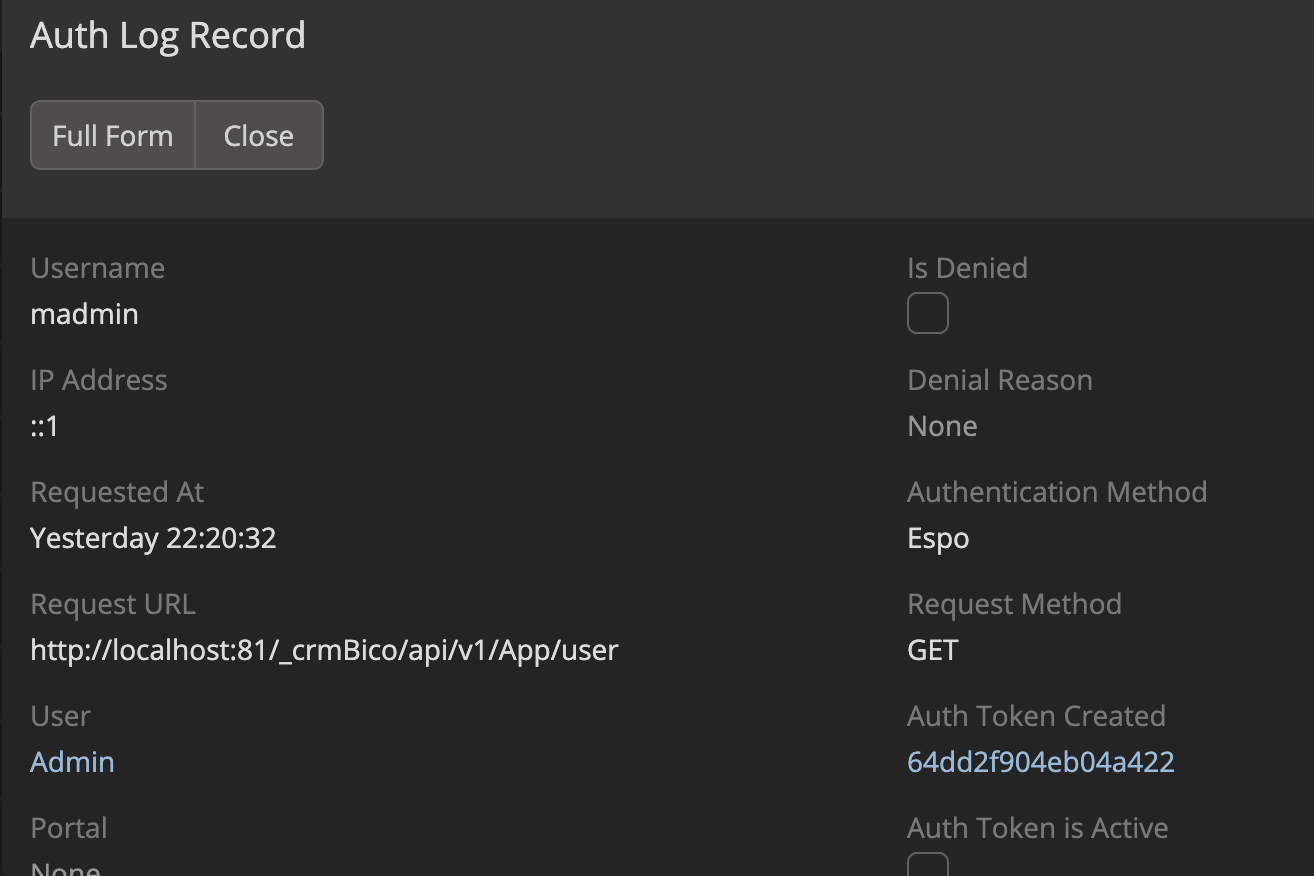Click the Is Denied field label
The width and height of the screenshot is (1314, 876).
[966, 268]
